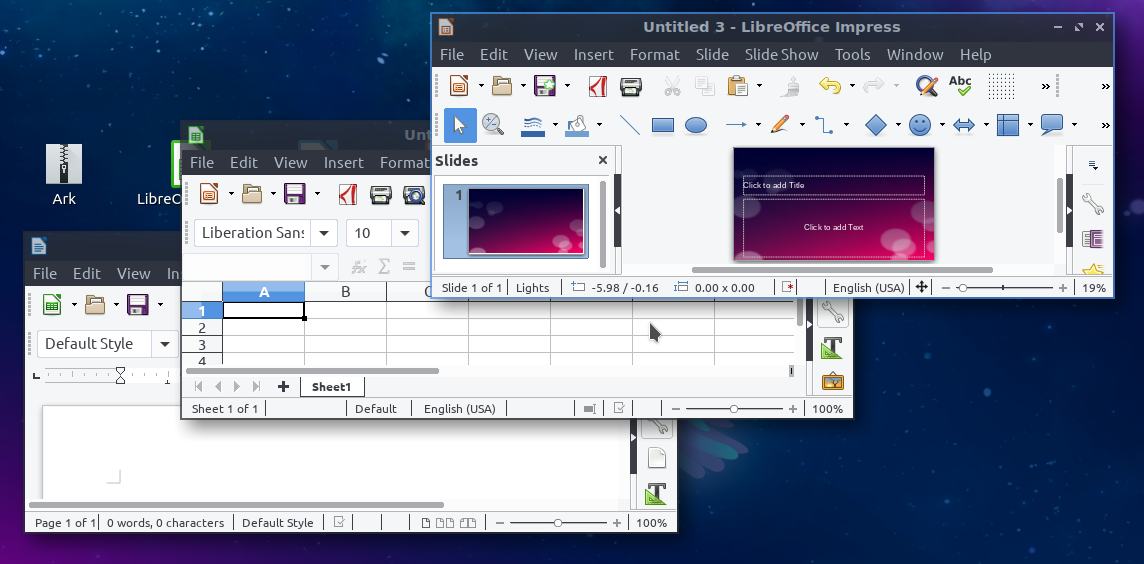
Task: Select the smiley Symbol Shapes tool
Action: [920, 125]
